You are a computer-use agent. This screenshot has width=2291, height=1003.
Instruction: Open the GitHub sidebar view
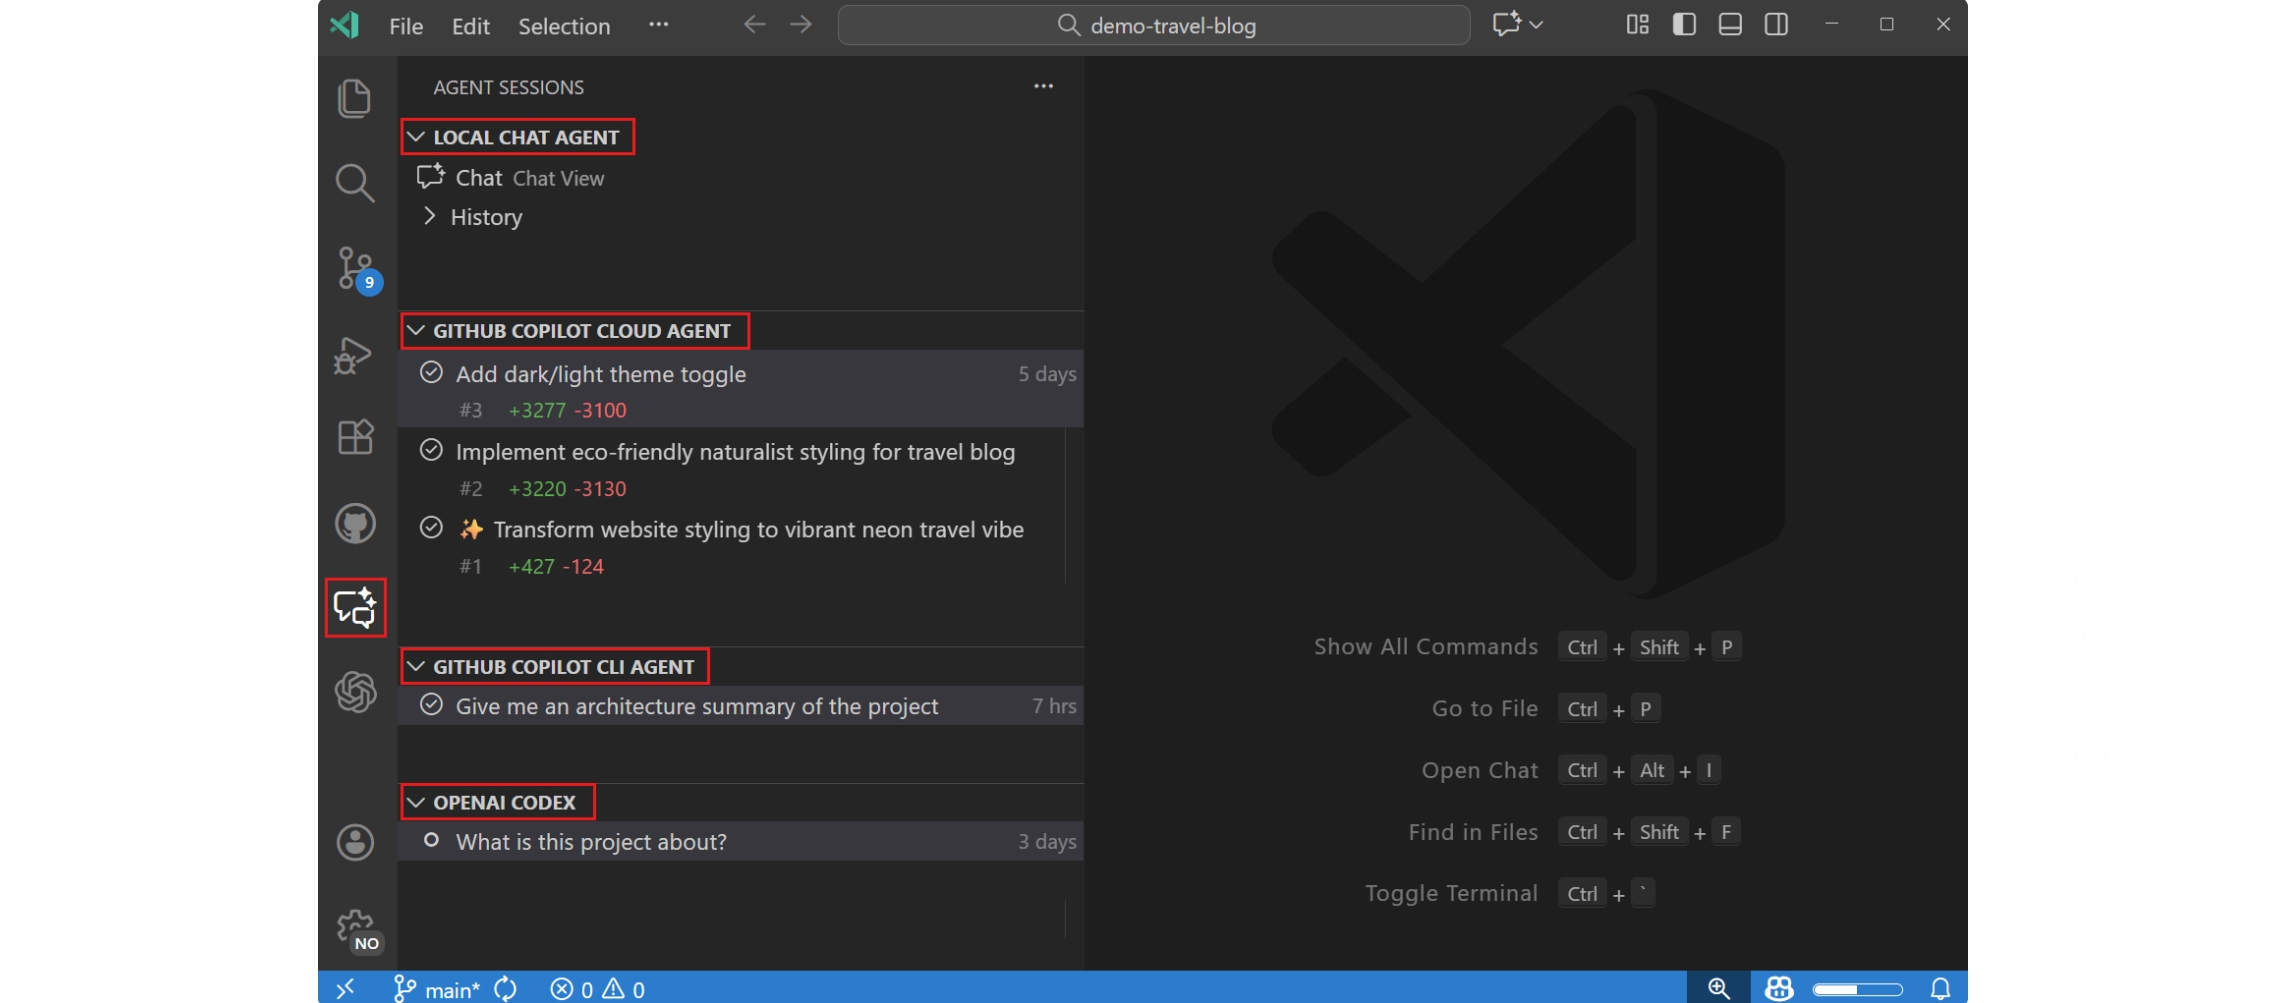pos(354,523)
